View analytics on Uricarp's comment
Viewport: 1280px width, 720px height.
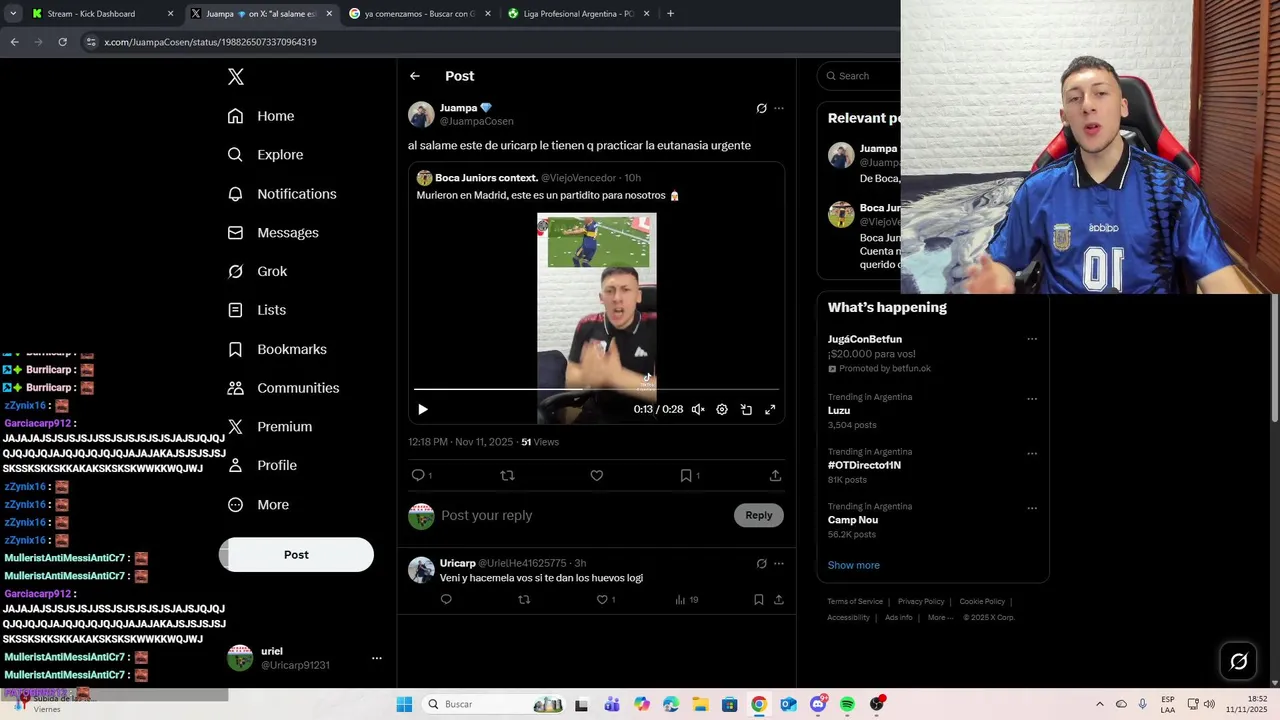click(x=685, y=600)
